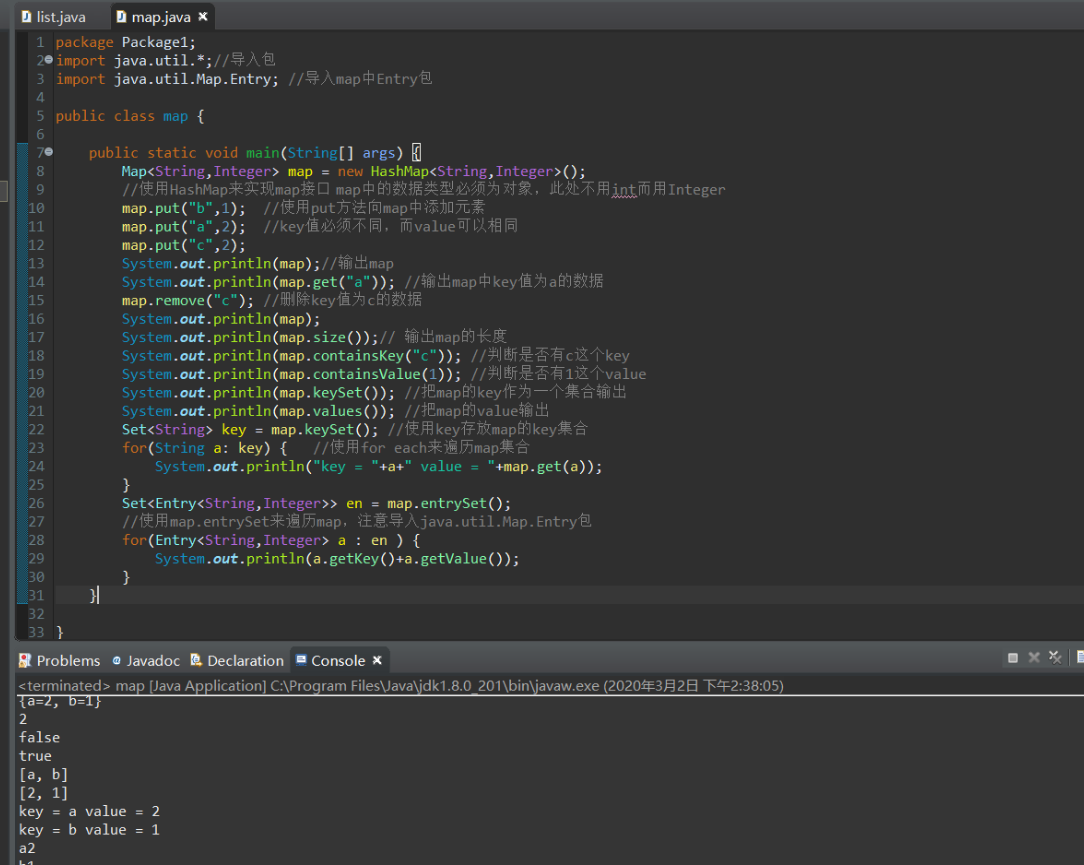Click the Terminate square icon in Console toolbar

coord(1013,658)
